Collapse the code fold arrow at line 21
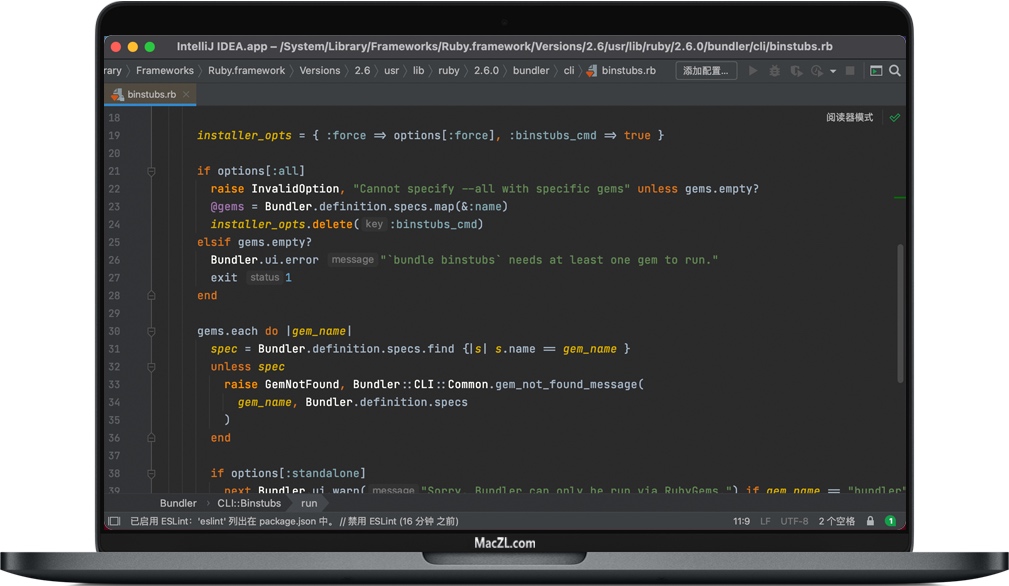Image resolution: width=1009 pixels, height=586 pixels. 151,170
